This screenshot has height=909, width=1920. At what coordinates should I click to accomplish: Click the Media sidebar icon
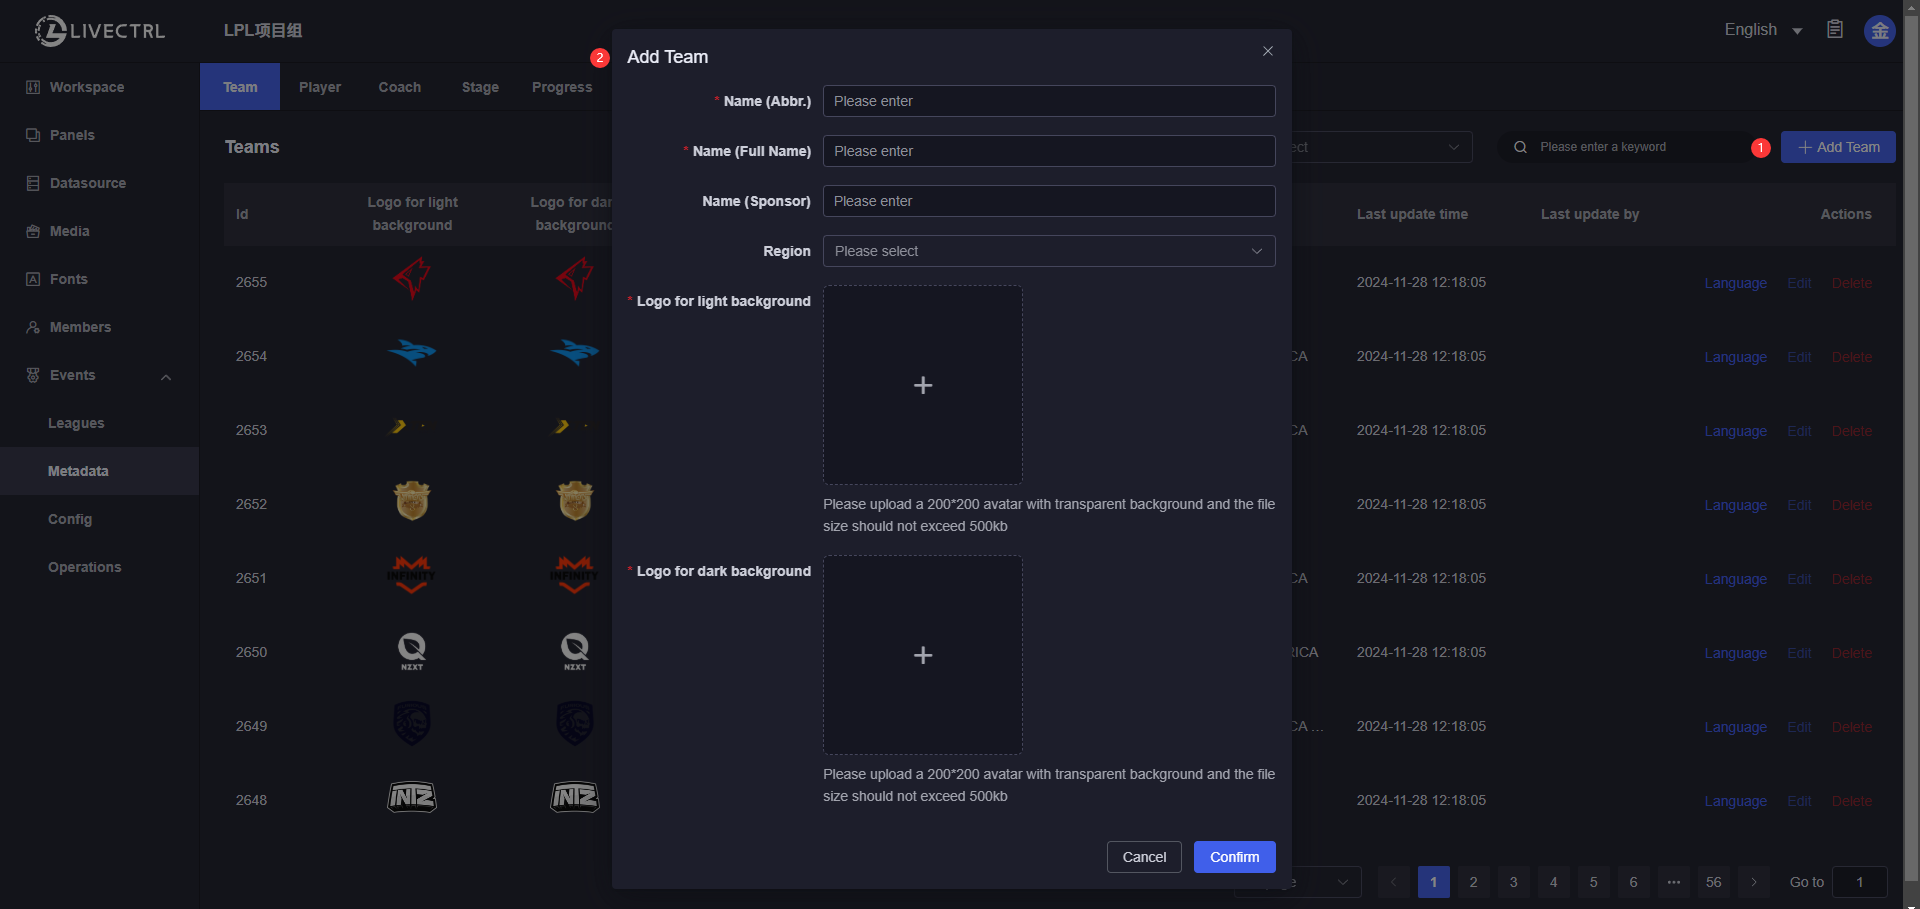tap(33, 231)
